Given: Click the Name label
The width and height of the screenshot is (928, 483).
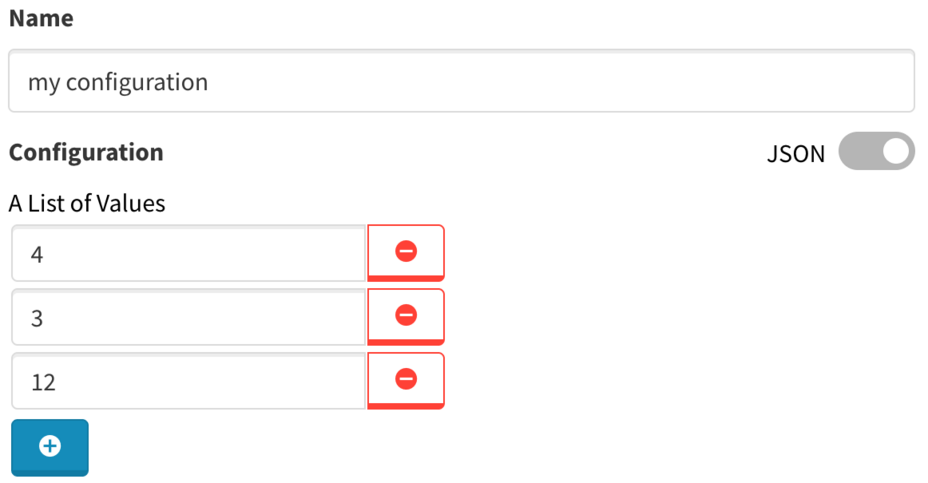Looking at the screenshot, I should coord(41,18).
